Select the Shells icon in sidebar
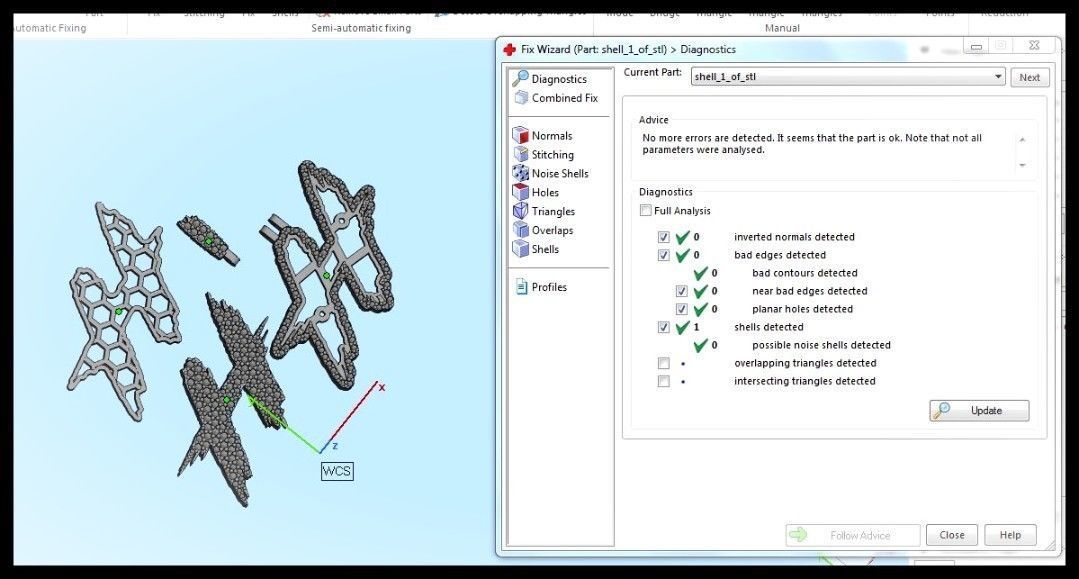The height and width of the screenshot is (579, 1079). pyautogui.click(x=520, y=249)
